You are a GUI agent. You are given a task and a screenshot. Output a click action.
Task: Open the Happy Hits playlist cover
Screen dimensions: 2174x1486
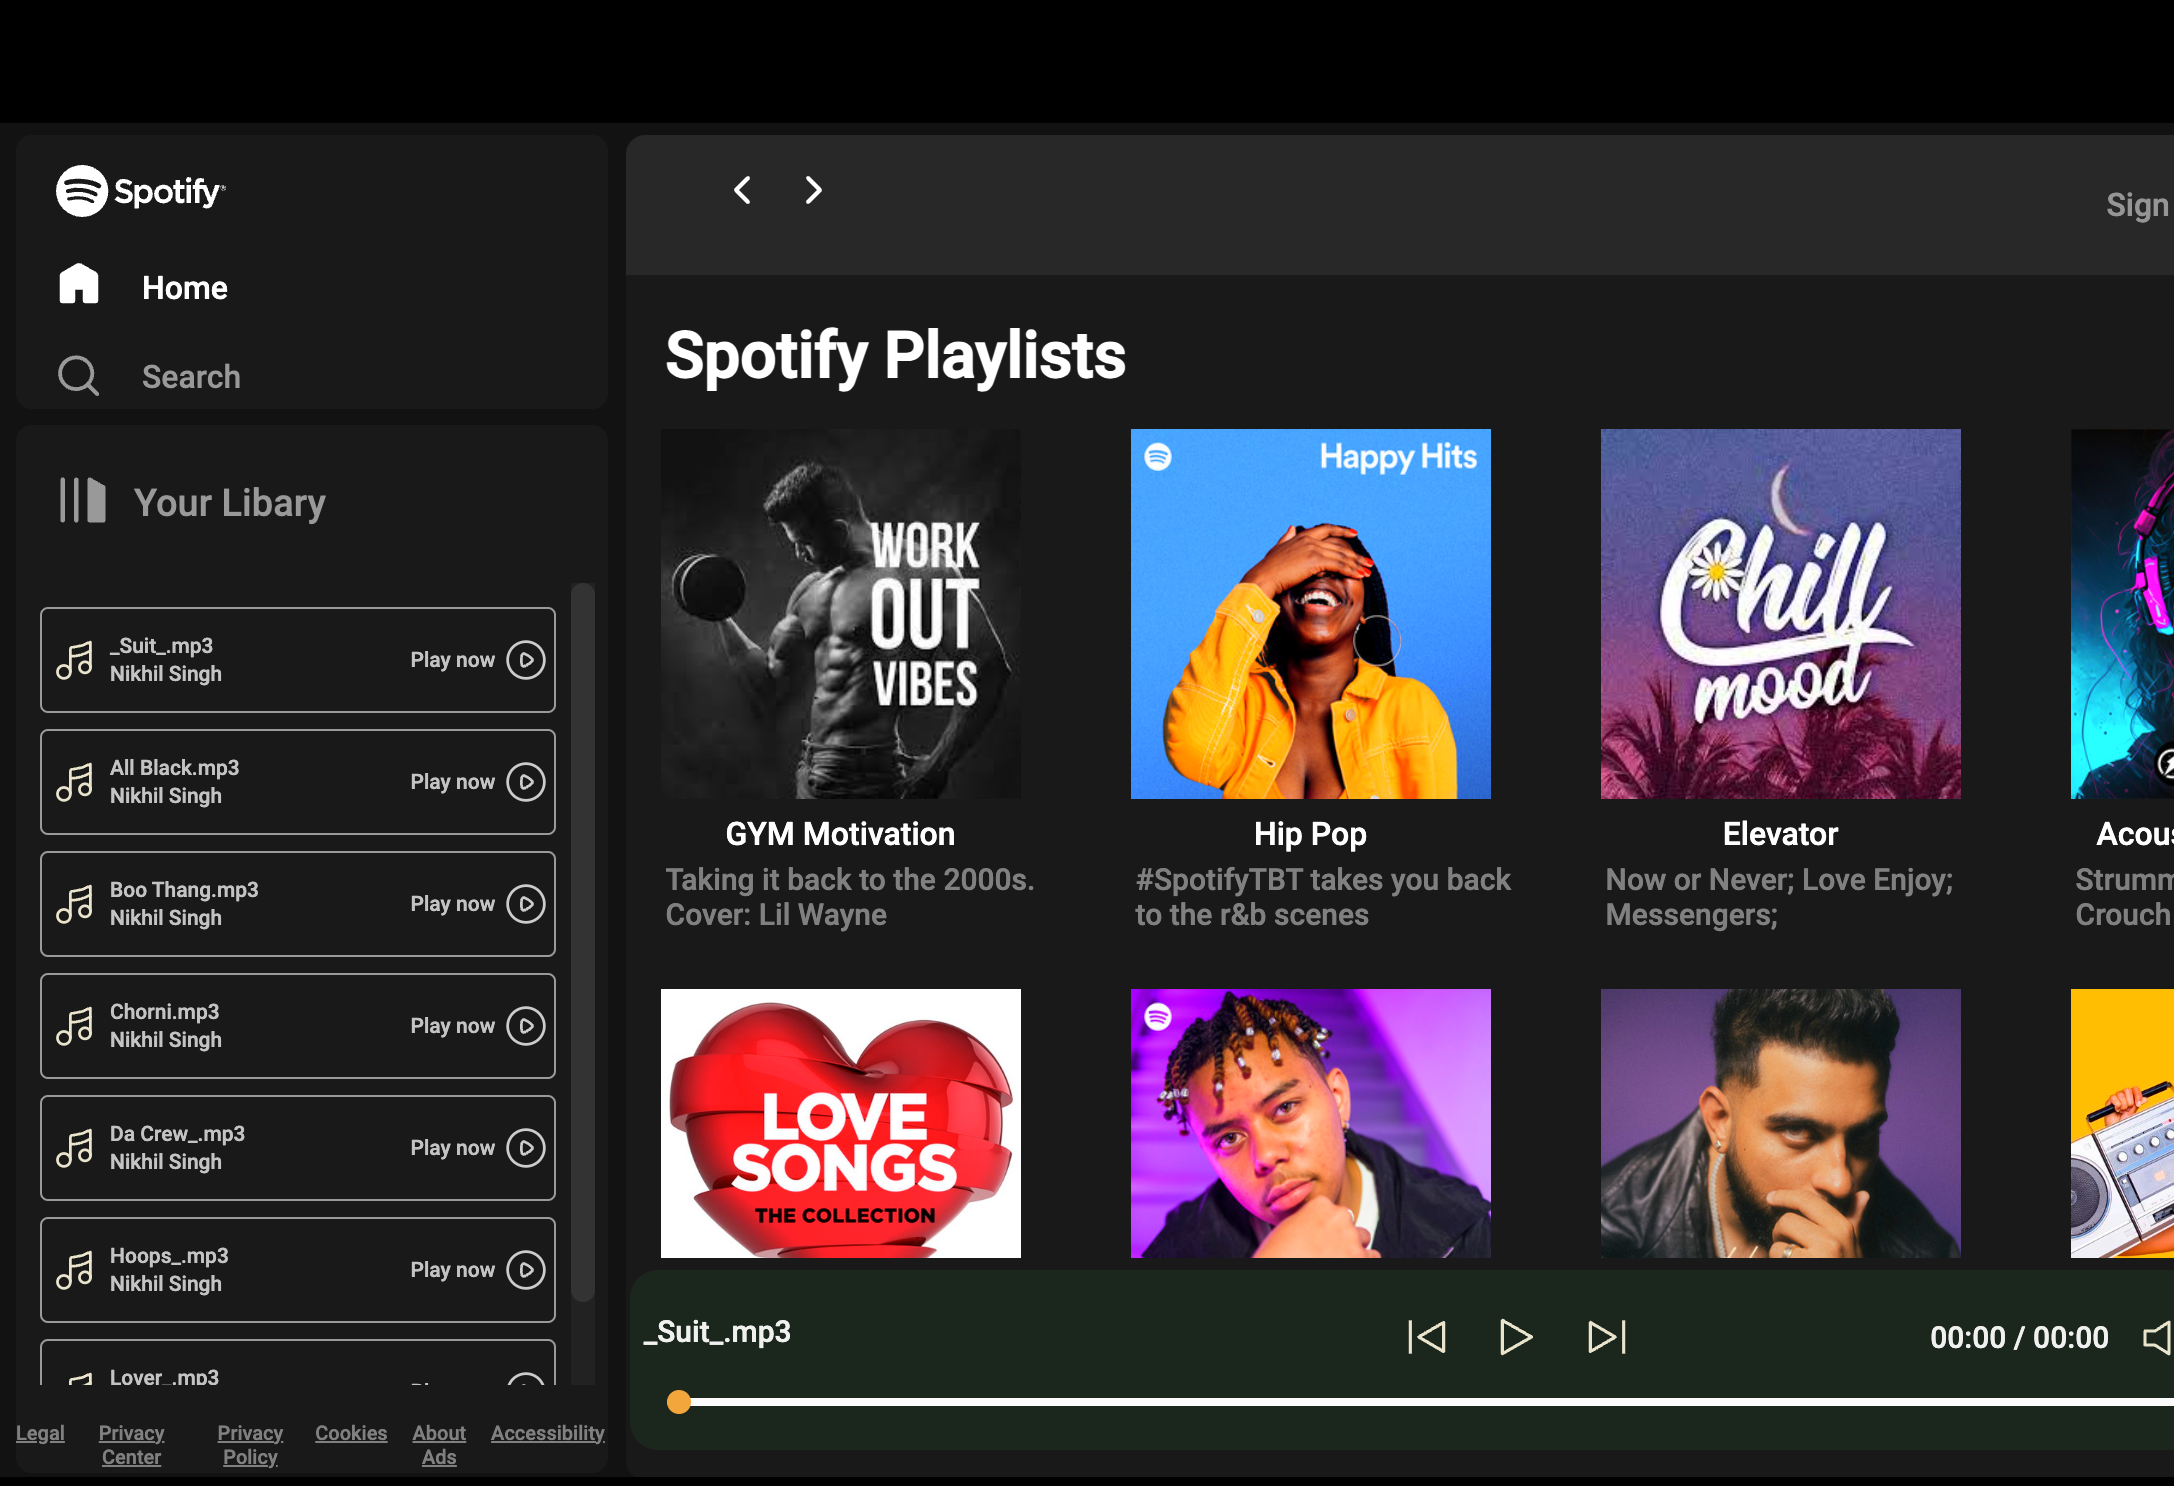click(1311, 613)
